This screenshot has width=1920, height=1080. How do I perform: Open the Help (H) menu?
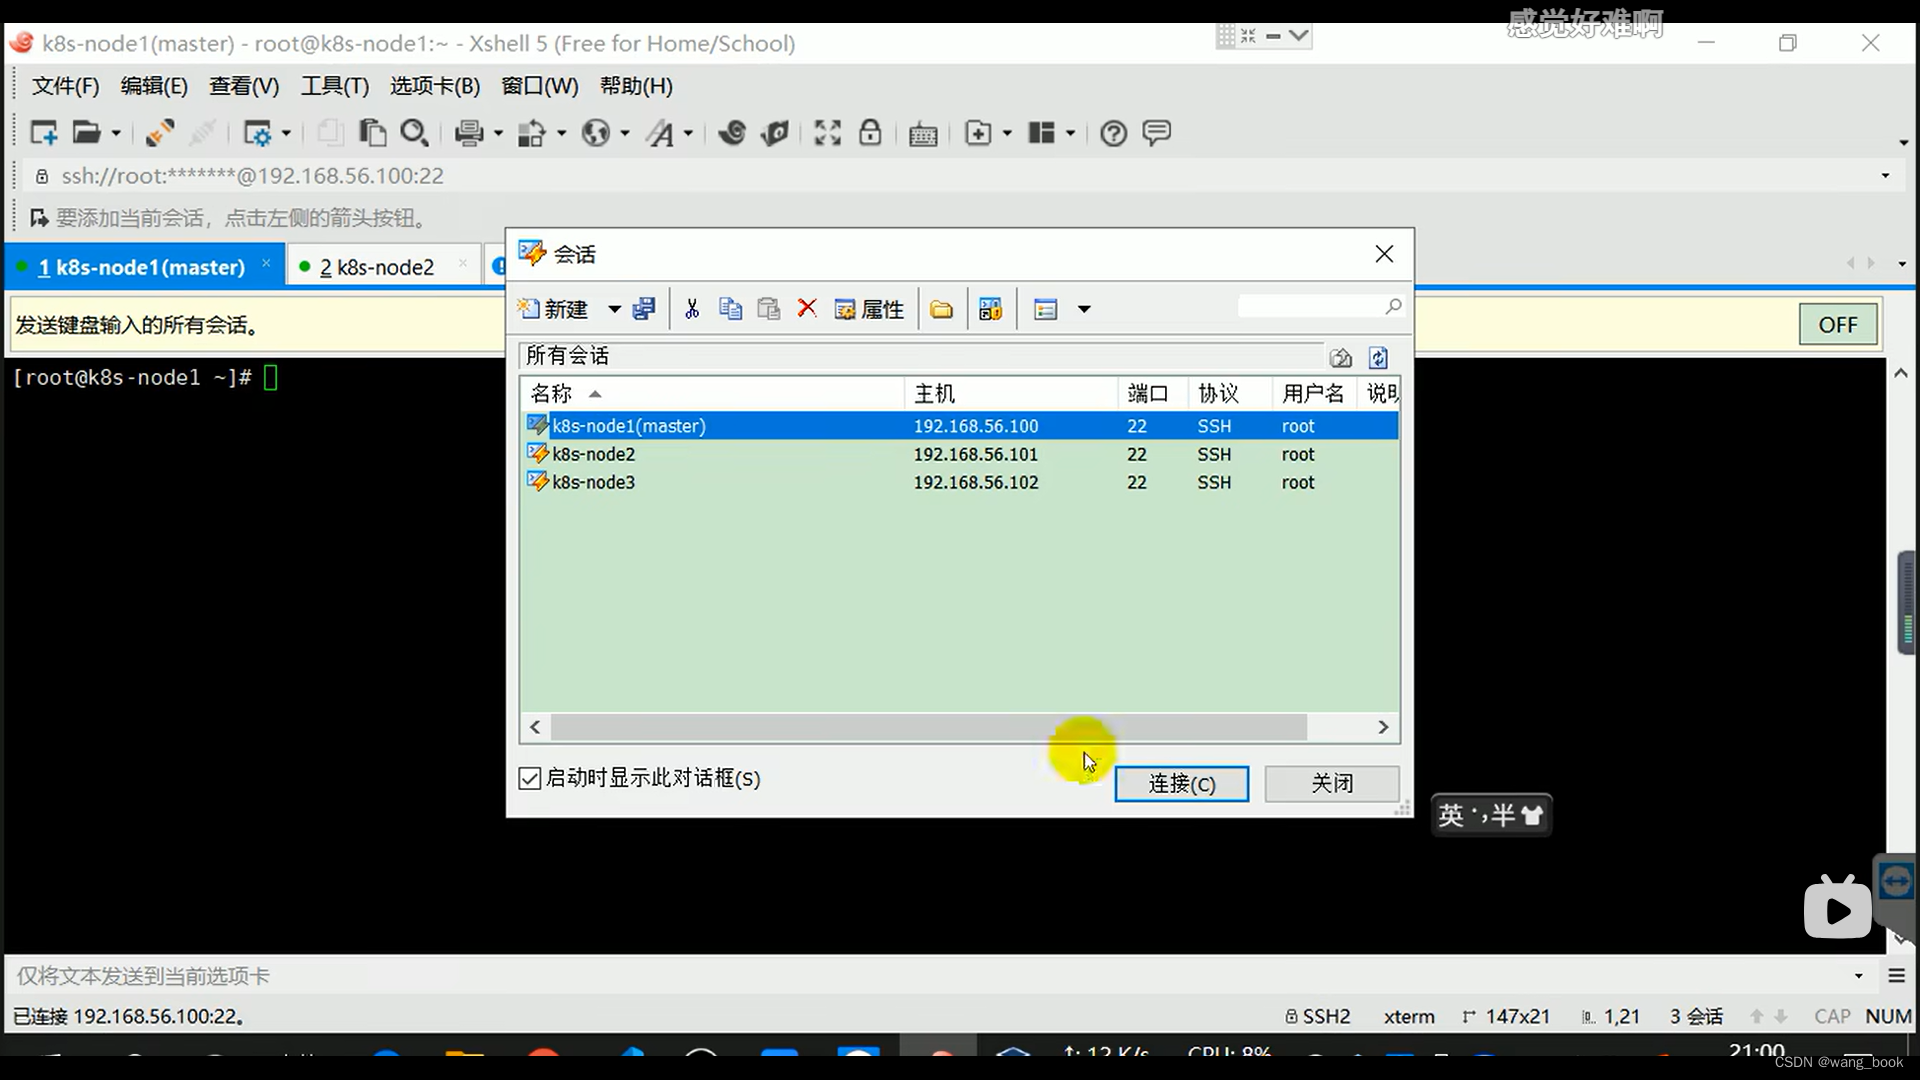tap(636, 86)
